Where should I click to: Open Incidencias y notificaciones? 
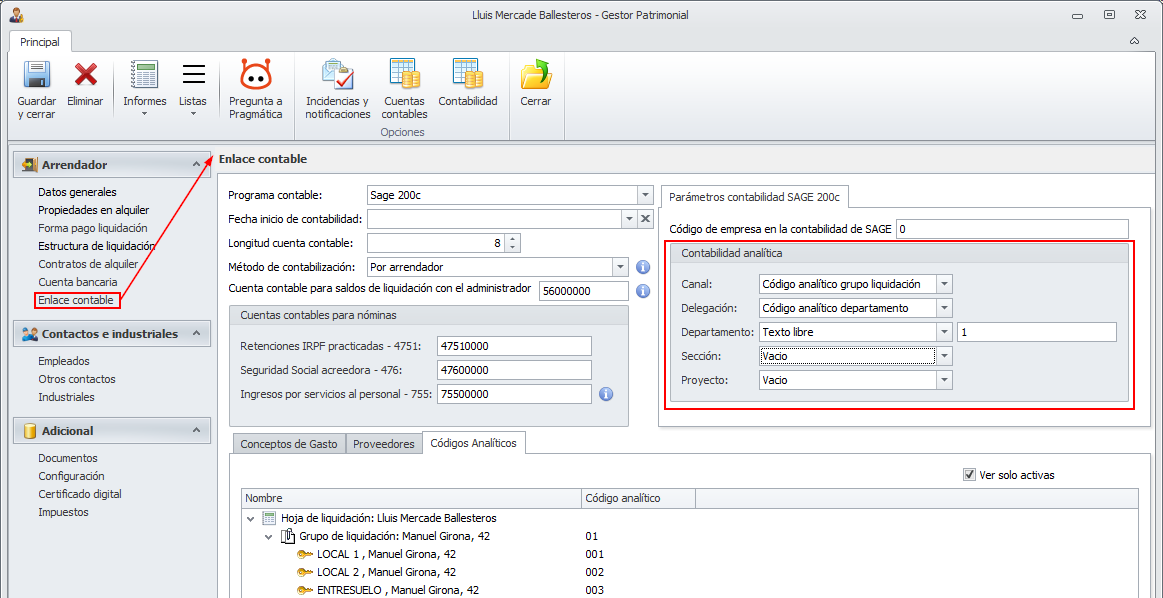(337, 76)
